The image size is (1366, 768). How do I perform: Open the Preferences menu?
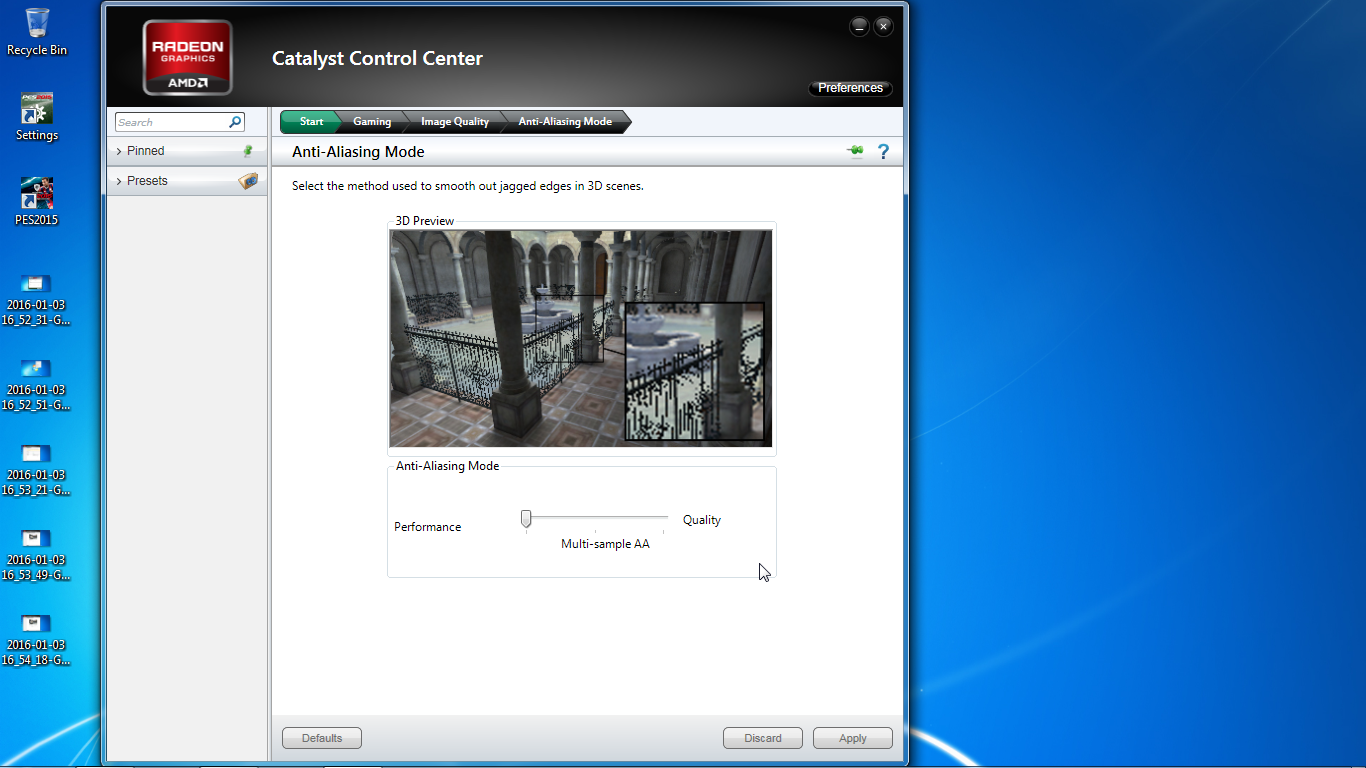(850, 88)
